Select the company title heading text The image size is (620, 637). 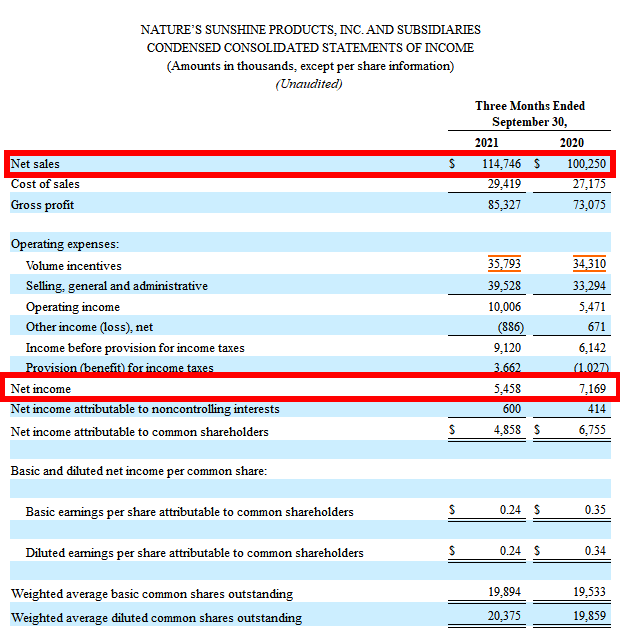click(310, 30)
